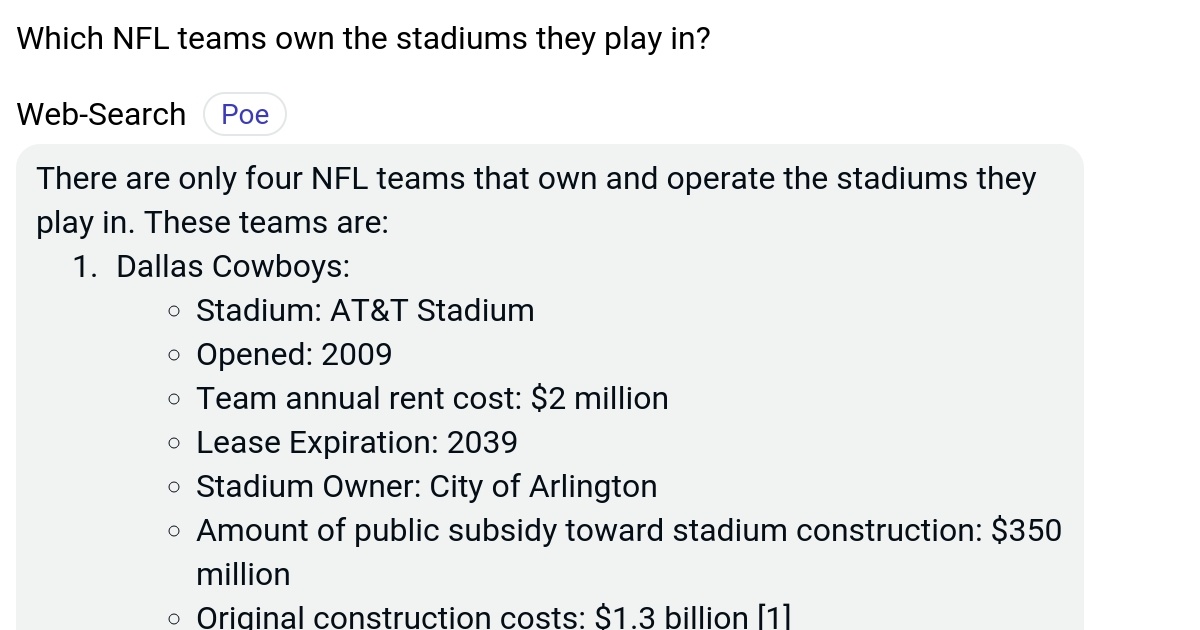
Task: Click the bullet next to AT&T Stadium
Action: point(174,311)
